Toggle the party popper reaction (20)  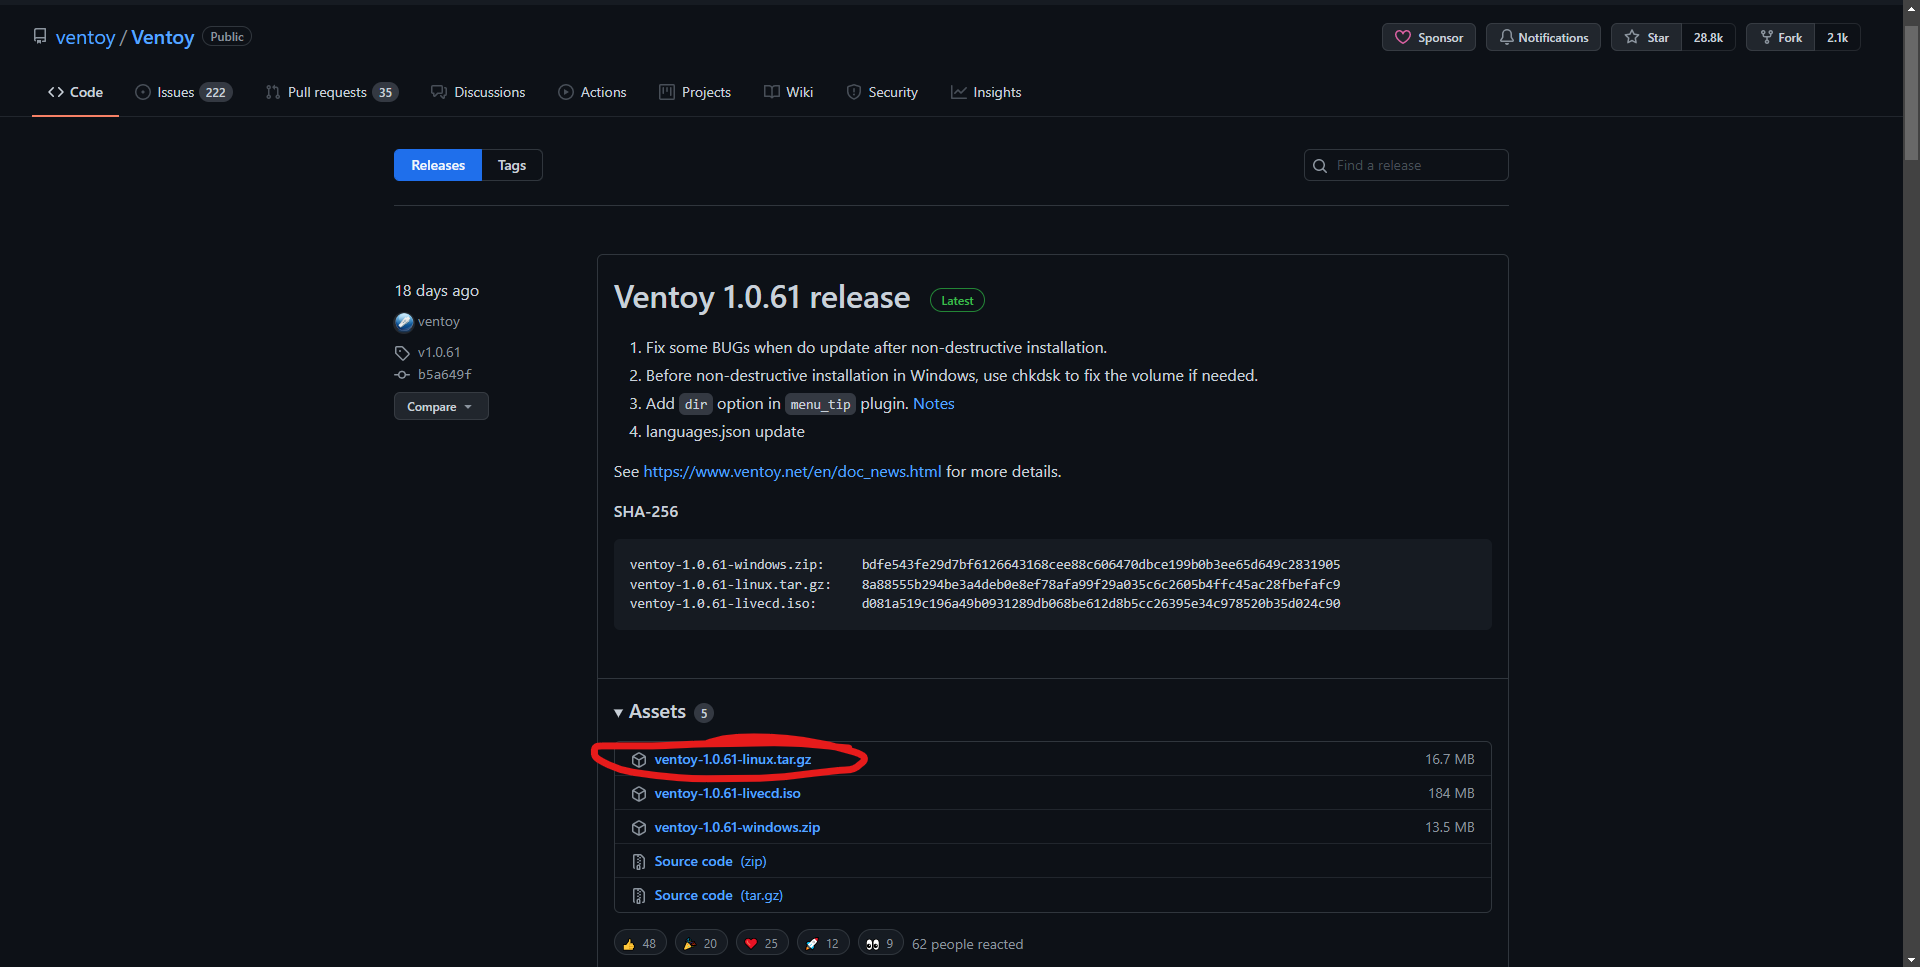(701, 943)
